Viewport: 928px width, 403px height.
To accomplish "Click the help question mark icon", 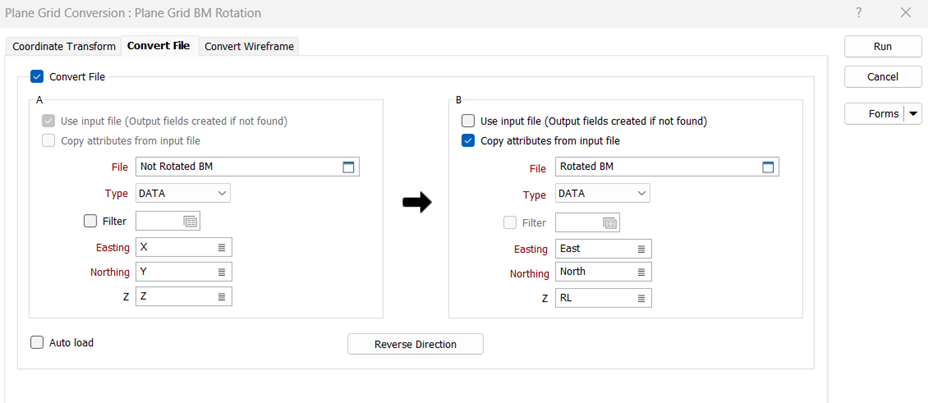I will tap(859, 13).
